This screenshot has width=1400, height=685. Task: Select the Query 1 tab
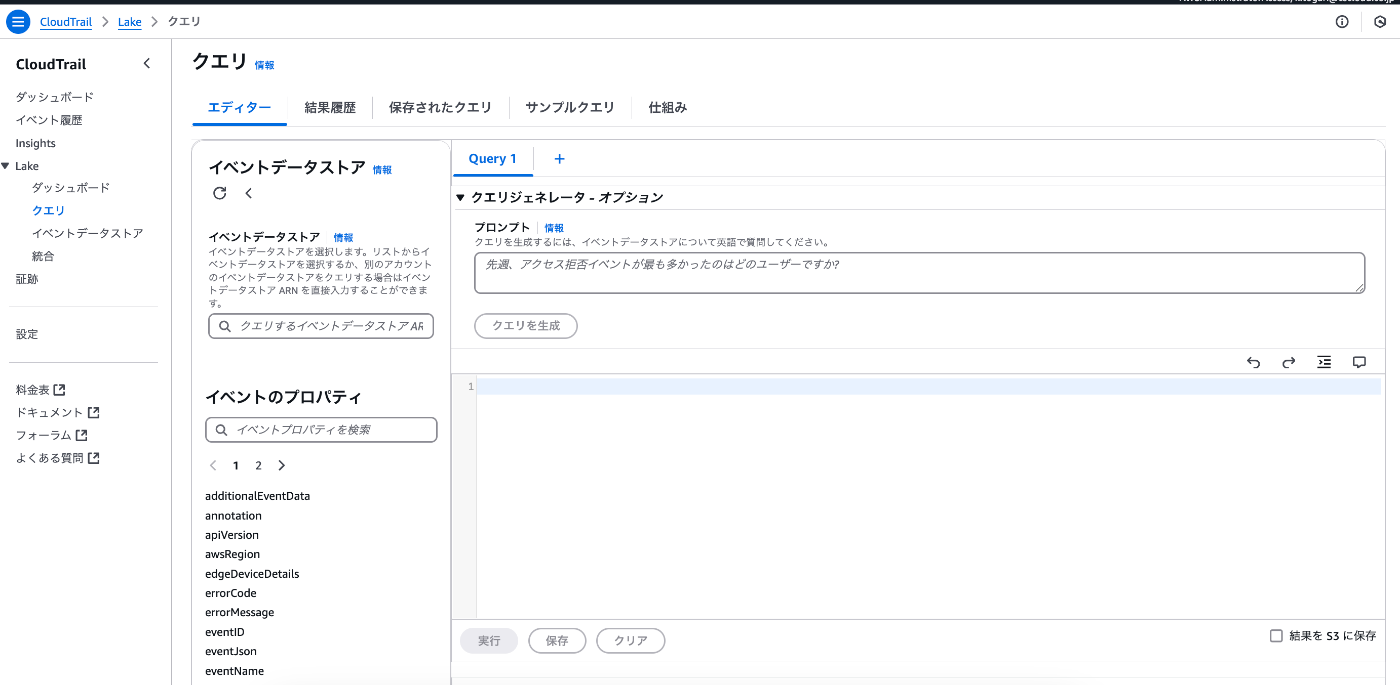pyautogui.click(x=493, y=159)
